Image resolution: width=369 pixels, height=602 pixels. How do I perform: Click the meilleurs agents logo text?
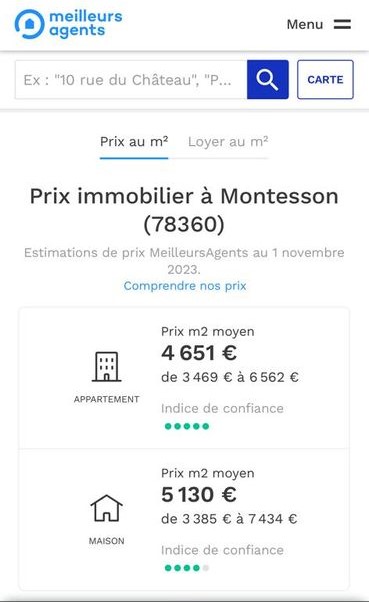pos(86,23)
